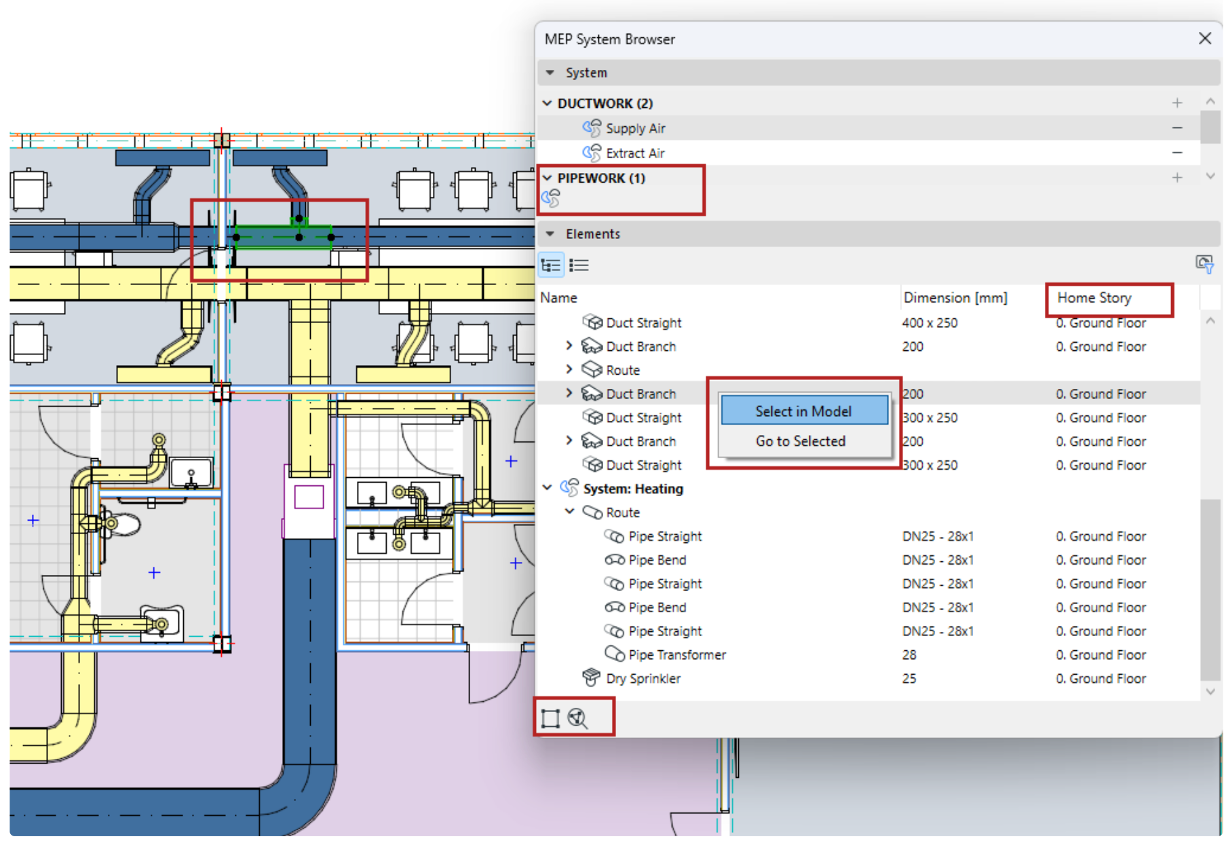Choose Select in Model from context menu
Viewport: 1224px width, 844px height.
pos(803,411)
